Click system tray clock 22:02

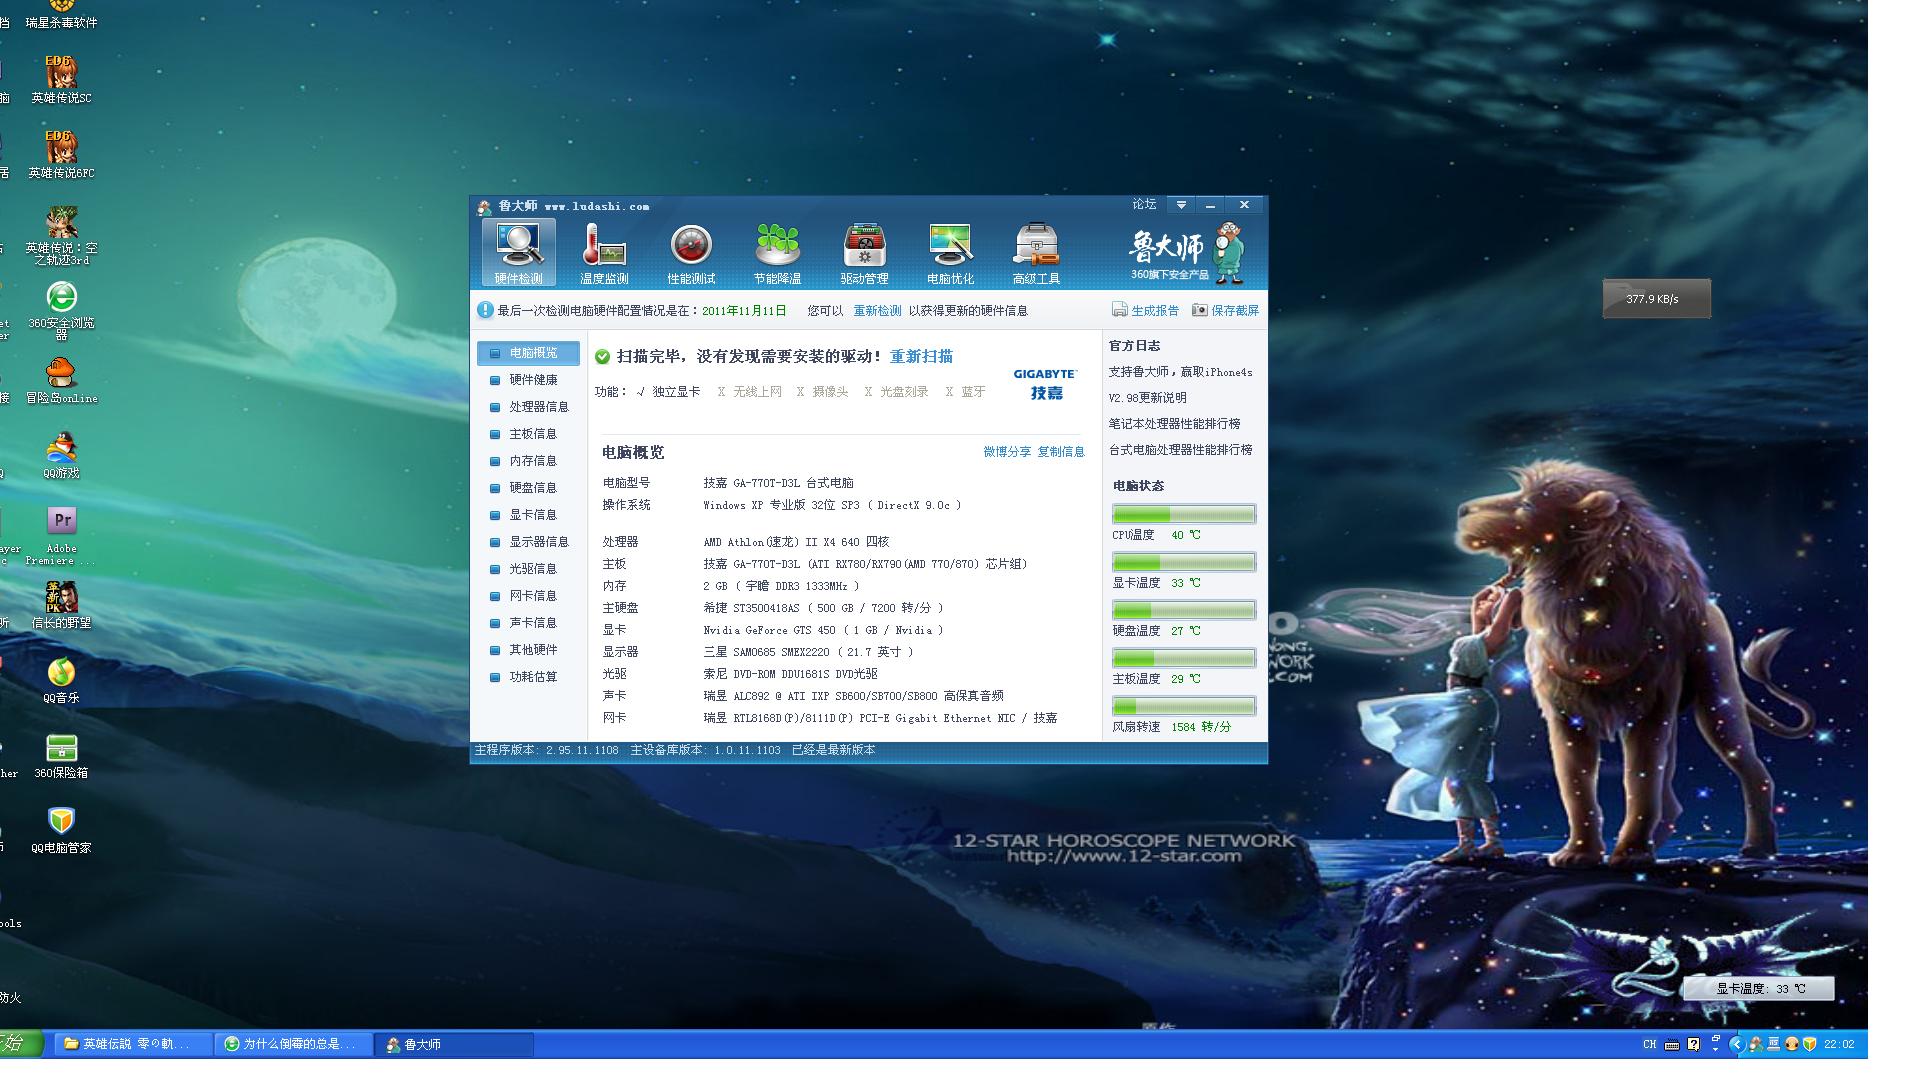(x=1839, y=1044)
